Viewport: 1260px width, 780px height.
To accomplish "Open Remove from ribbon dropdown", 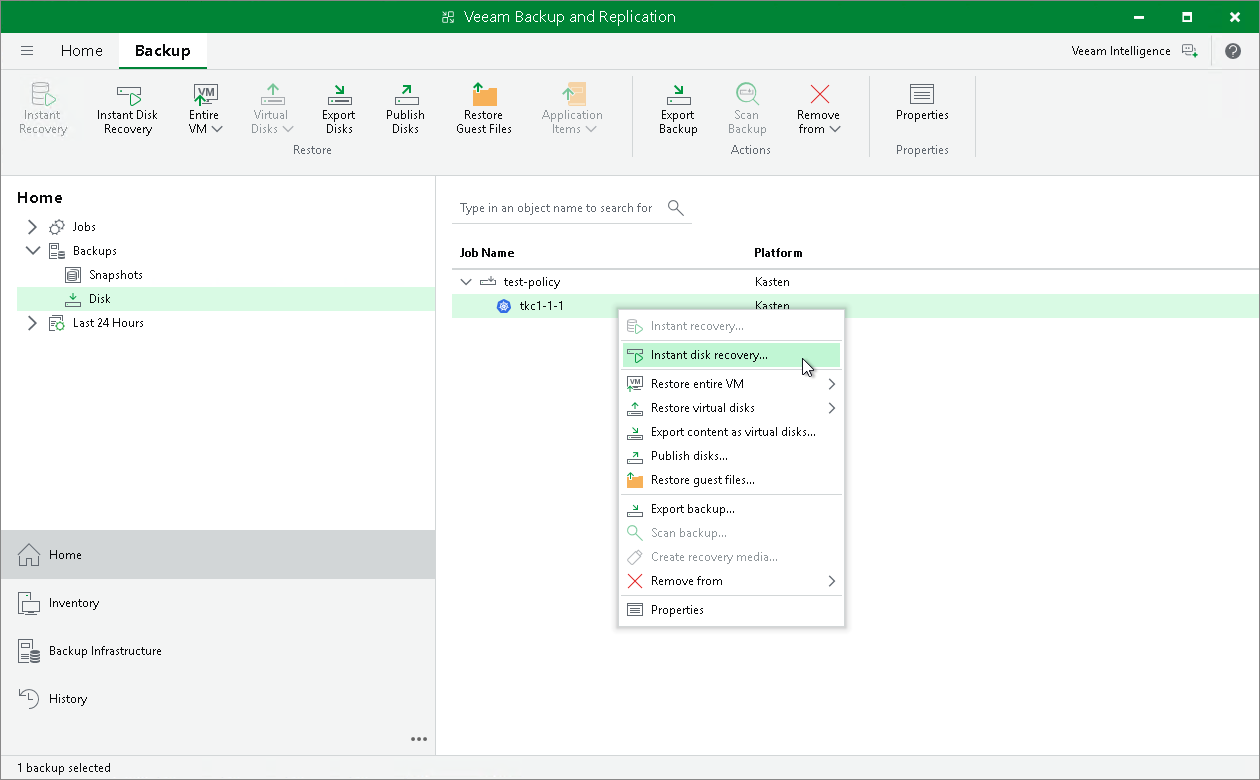I will pos(819,108).
